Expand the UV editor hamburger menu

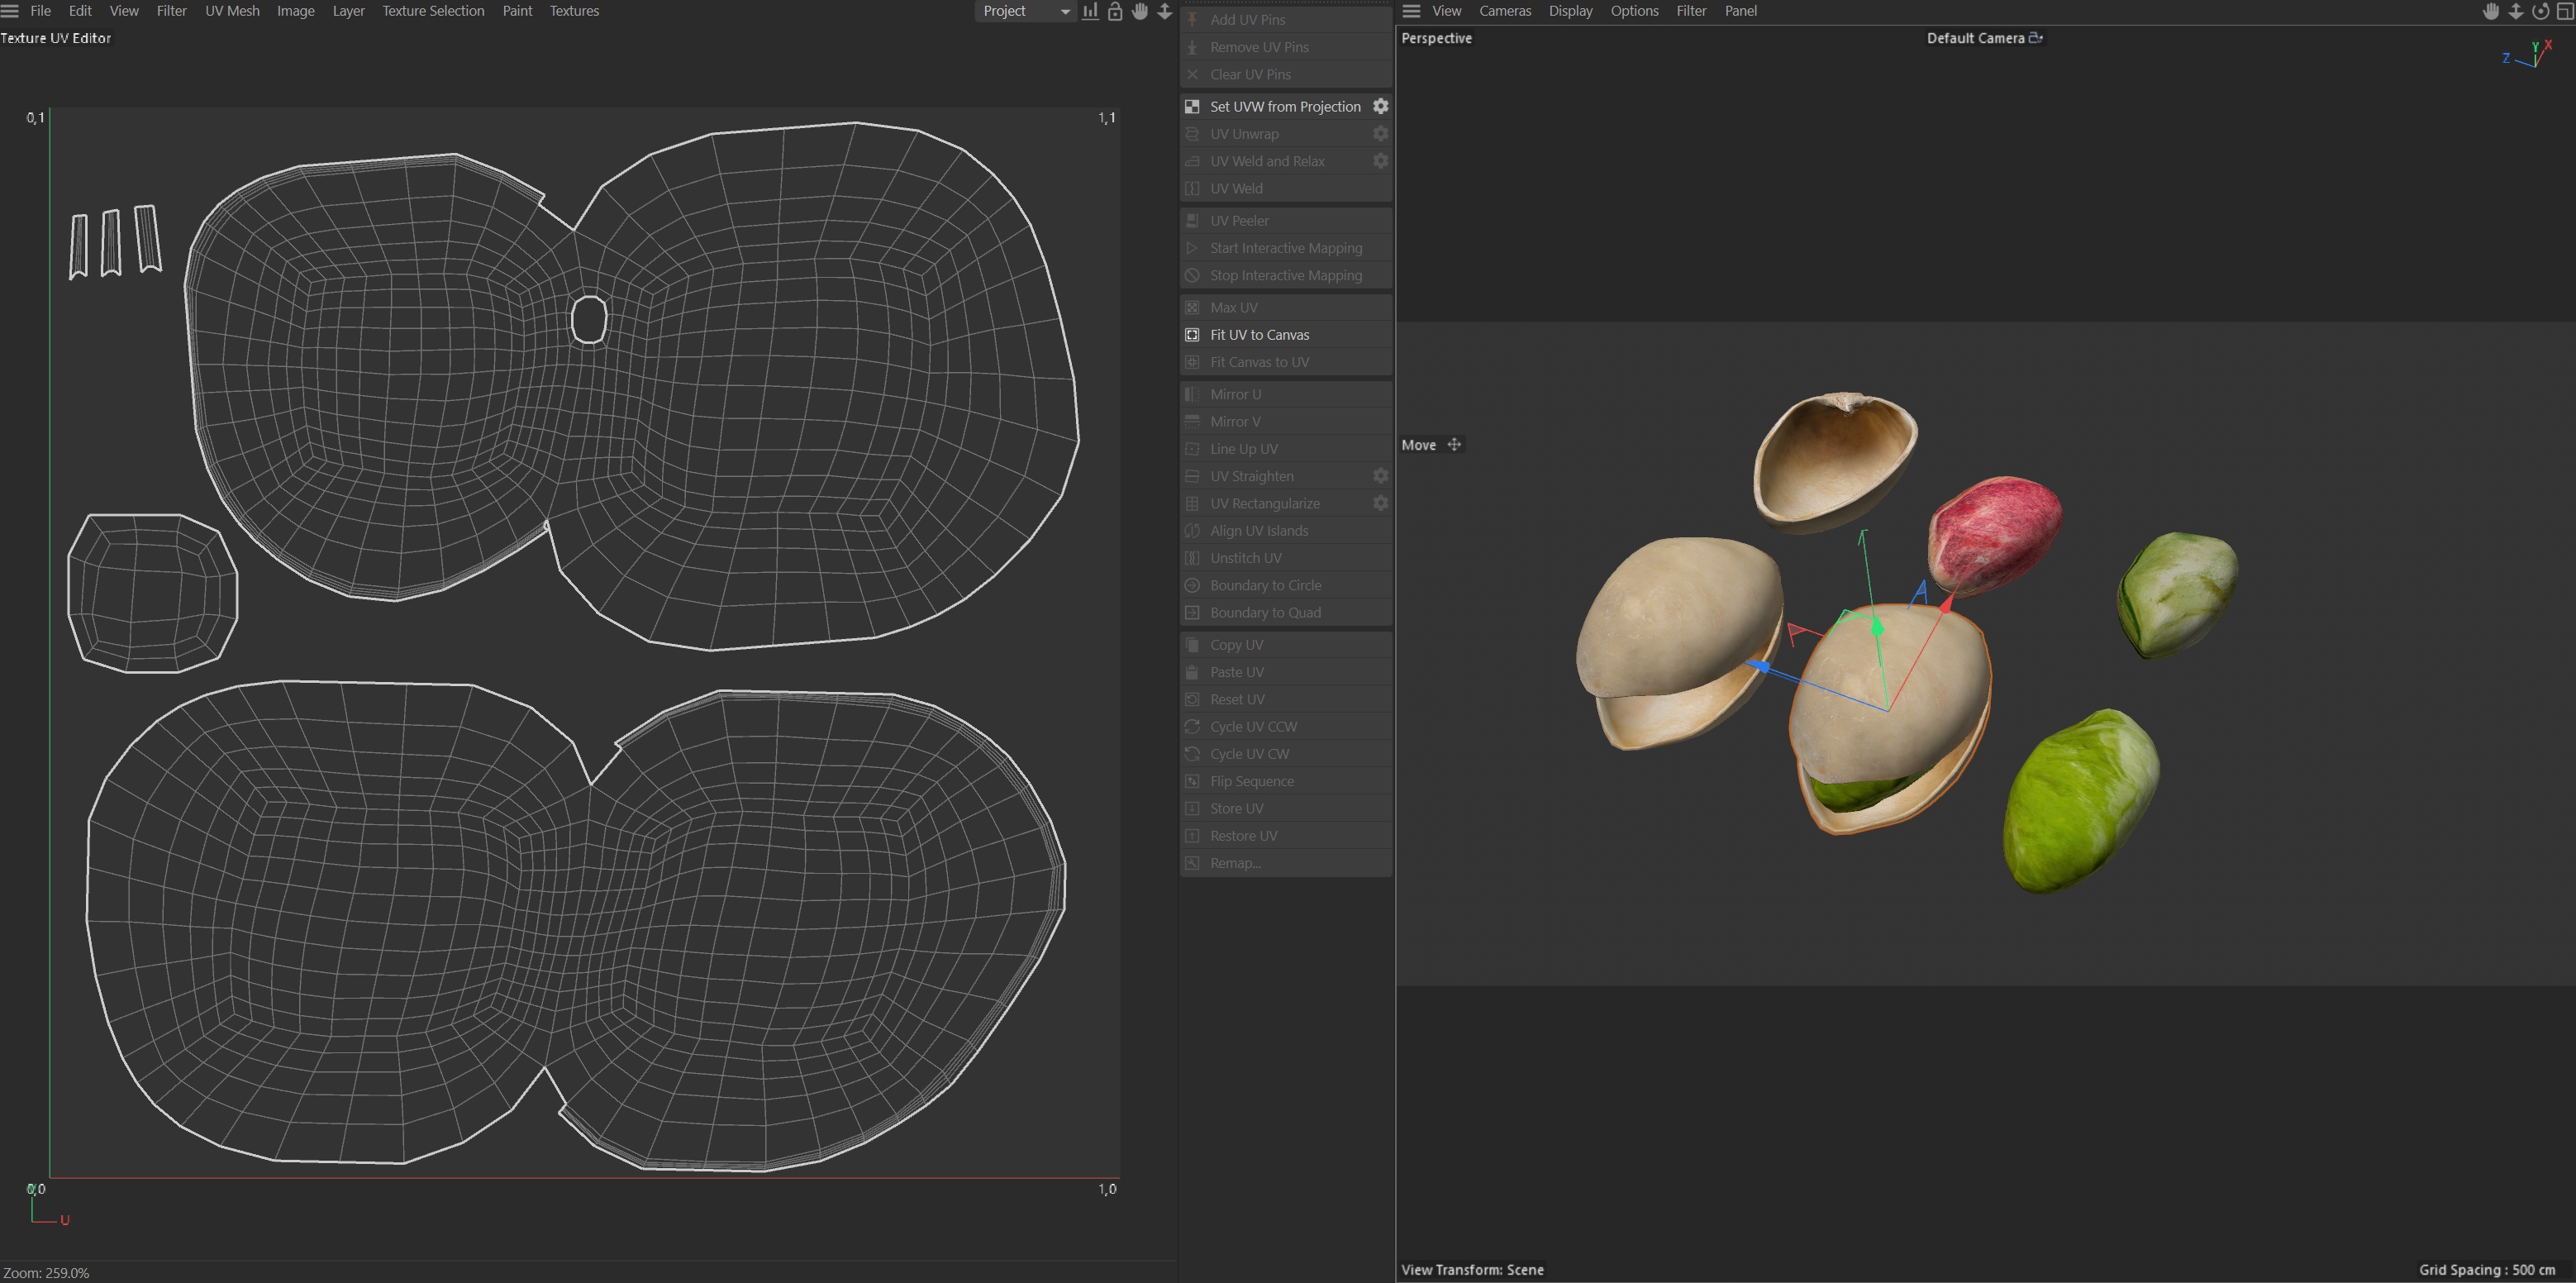(x=10, y=11)
